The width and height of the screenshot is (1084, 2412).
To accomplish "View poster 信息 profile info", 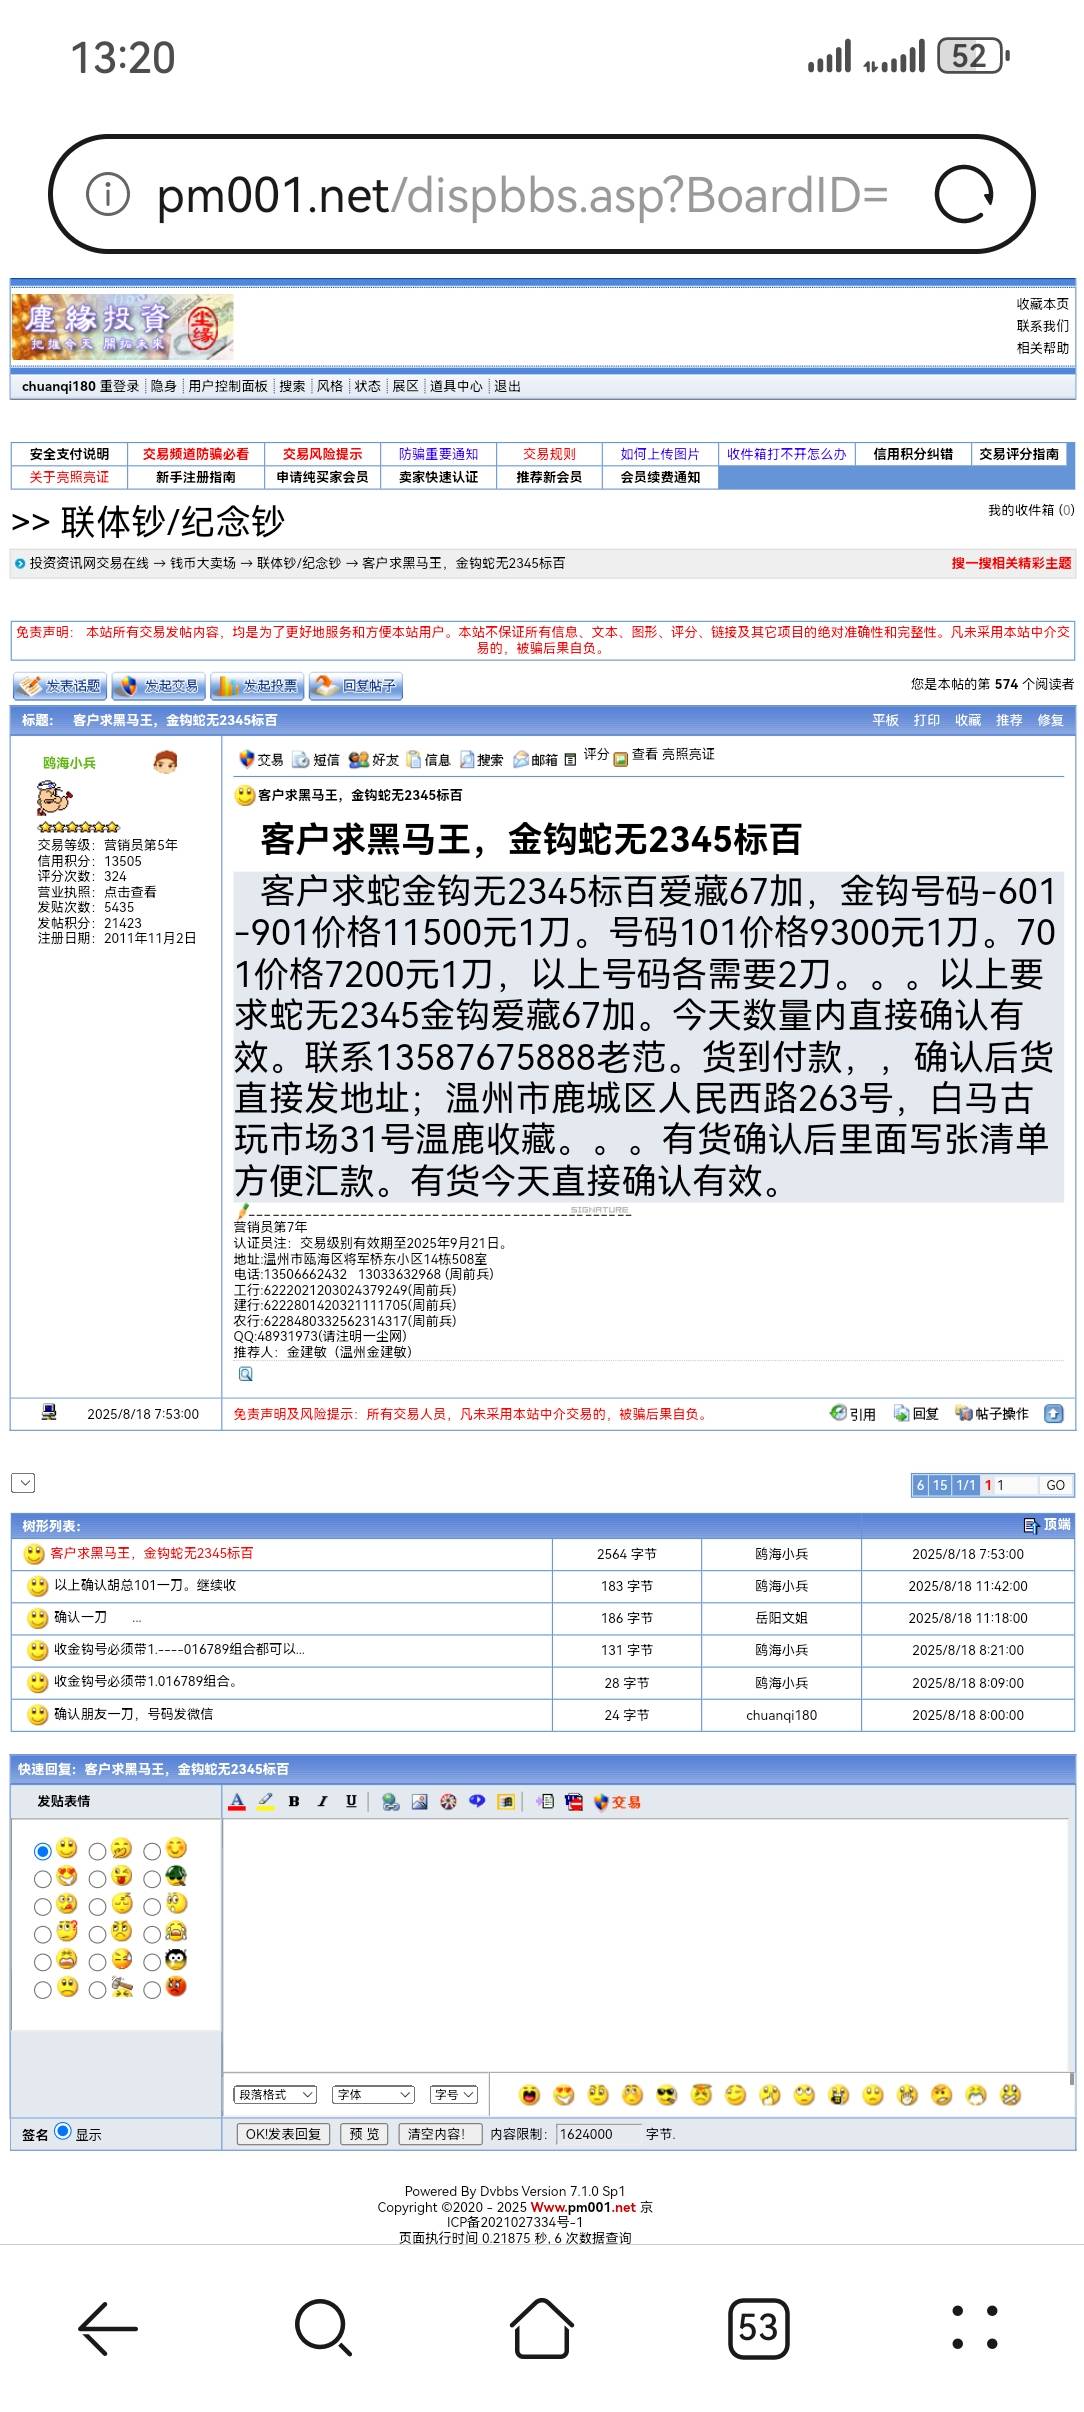I will coord(428,760).
